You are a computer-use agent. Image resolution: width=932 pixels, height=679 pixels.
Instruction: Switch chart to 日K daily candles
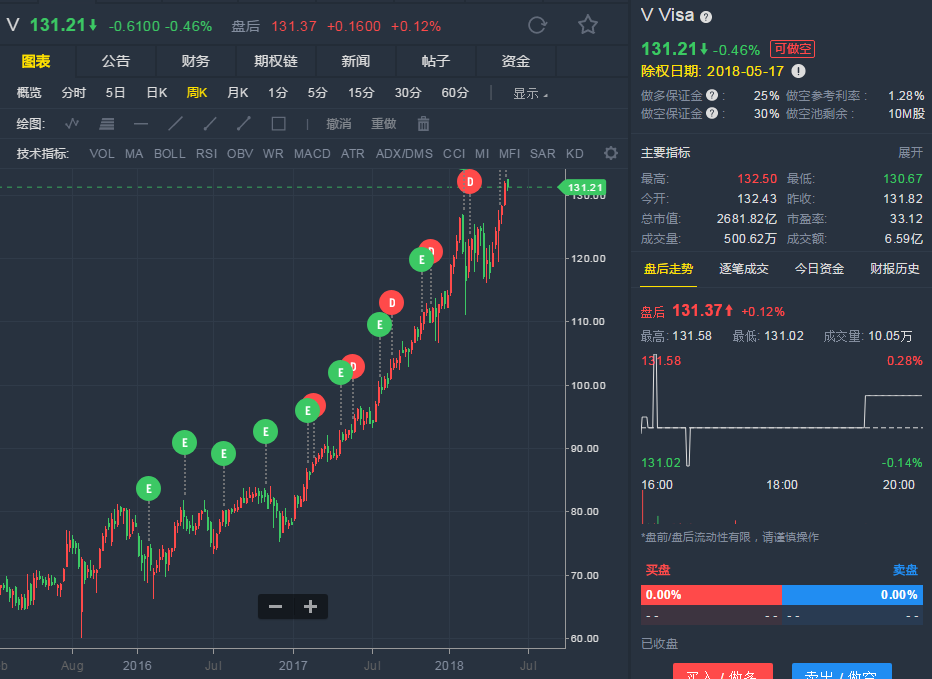(157, 93)
